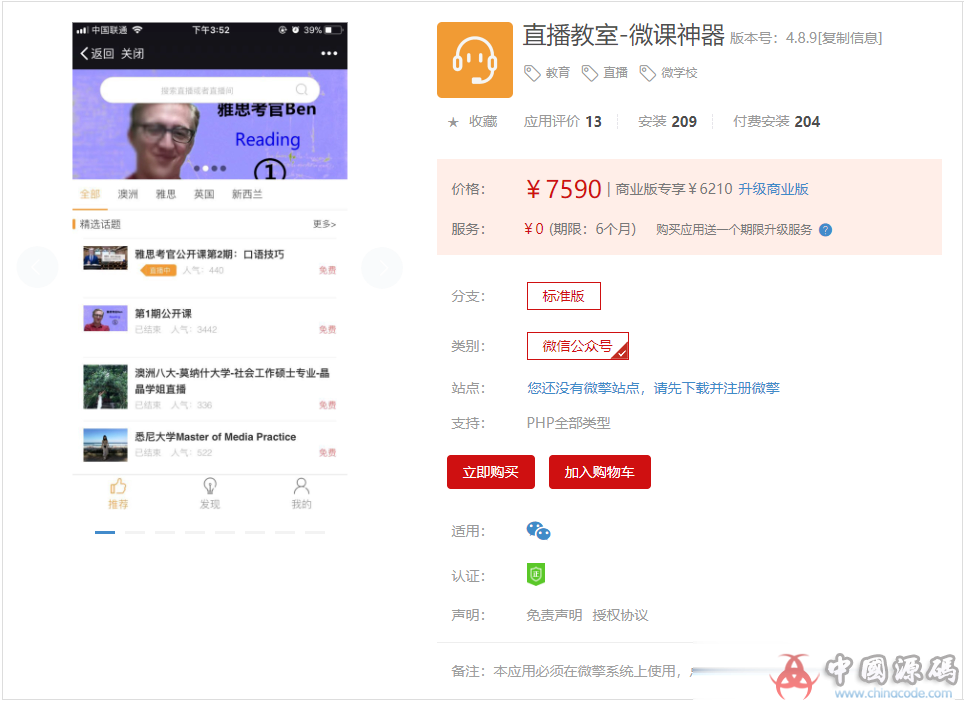Open thumbnail of 澳洲八大-莫纳什大学 course

[x=105, y=387]
